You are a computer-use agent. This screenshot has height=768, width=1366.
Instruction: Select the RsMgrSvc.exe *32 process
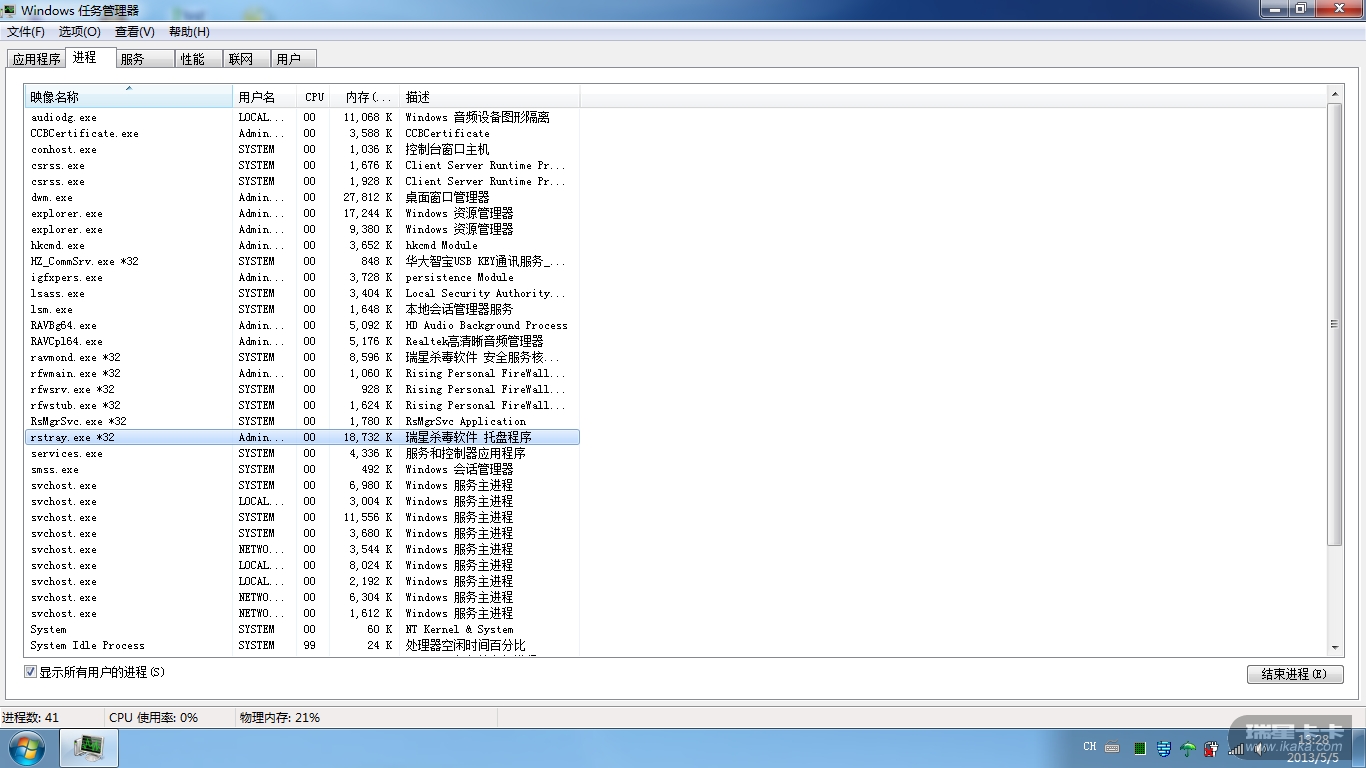coord(302,421)
